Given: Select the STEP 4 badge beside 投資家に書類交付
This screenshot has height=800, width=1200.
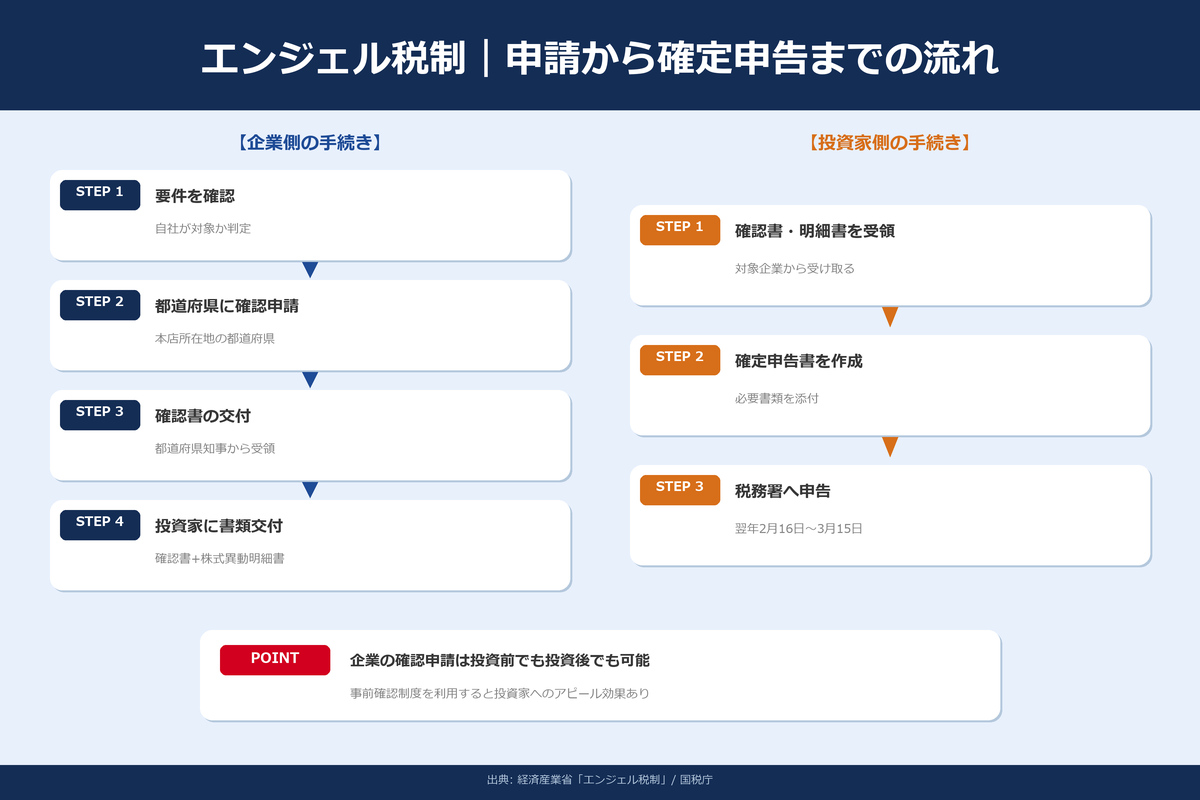Looking at the screenshot, I should pos(99,524).
